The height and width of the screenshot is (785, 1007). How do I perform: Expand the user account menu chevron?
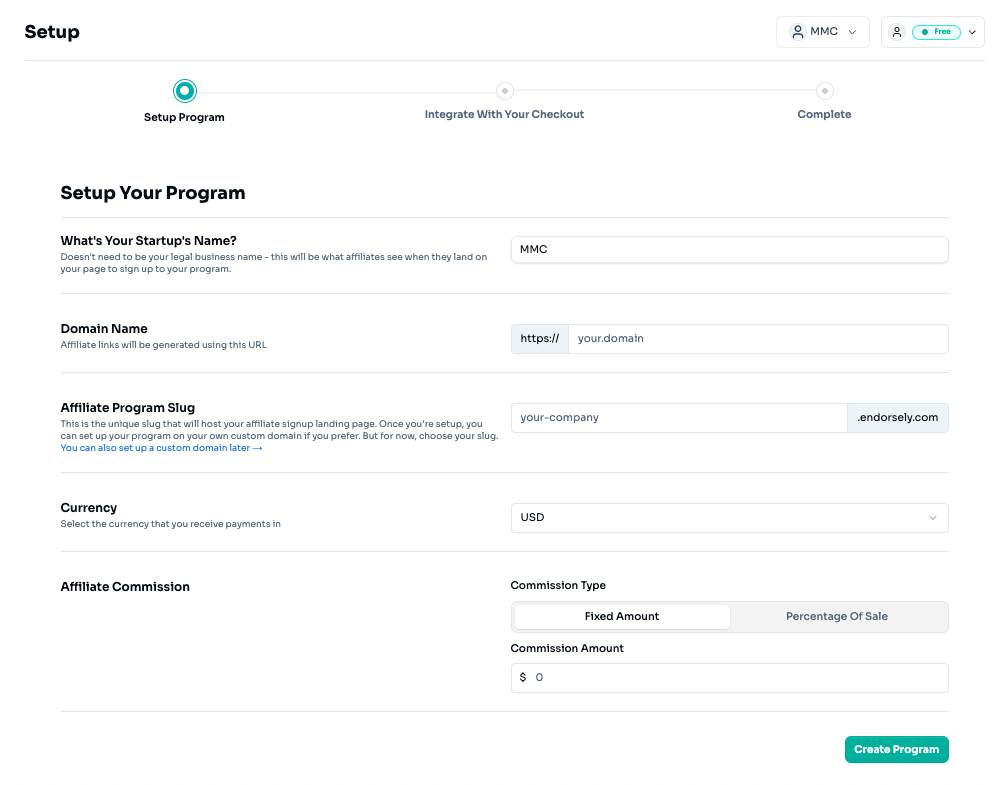pyautogui.click(x=972, y=32)
